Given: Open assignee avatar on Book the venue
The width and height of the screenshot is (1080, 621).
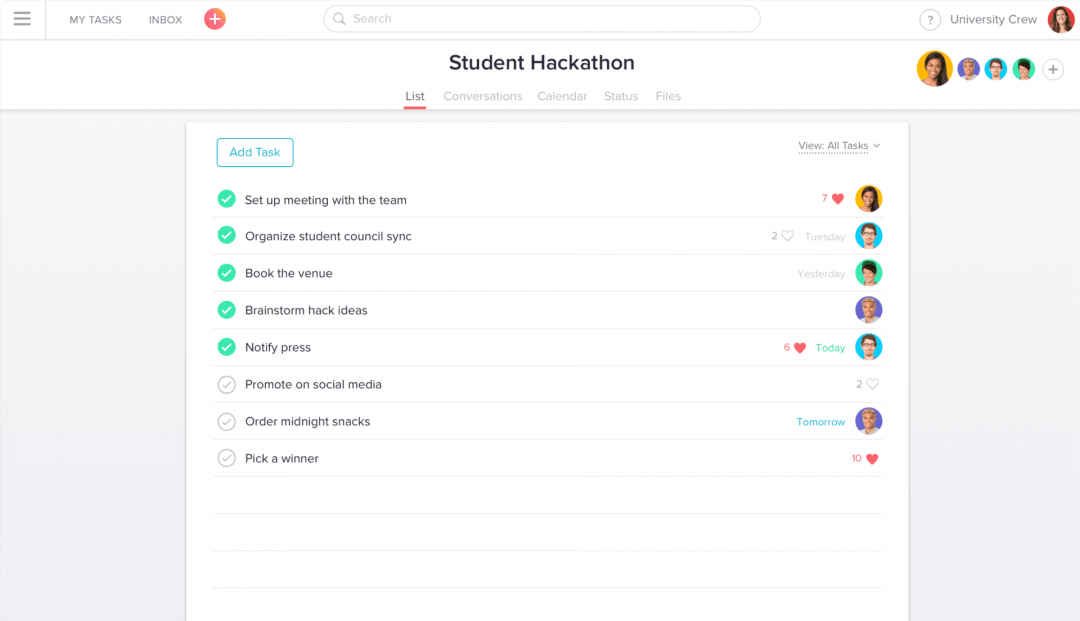Looking at the screenshot, I should point(869,273).
